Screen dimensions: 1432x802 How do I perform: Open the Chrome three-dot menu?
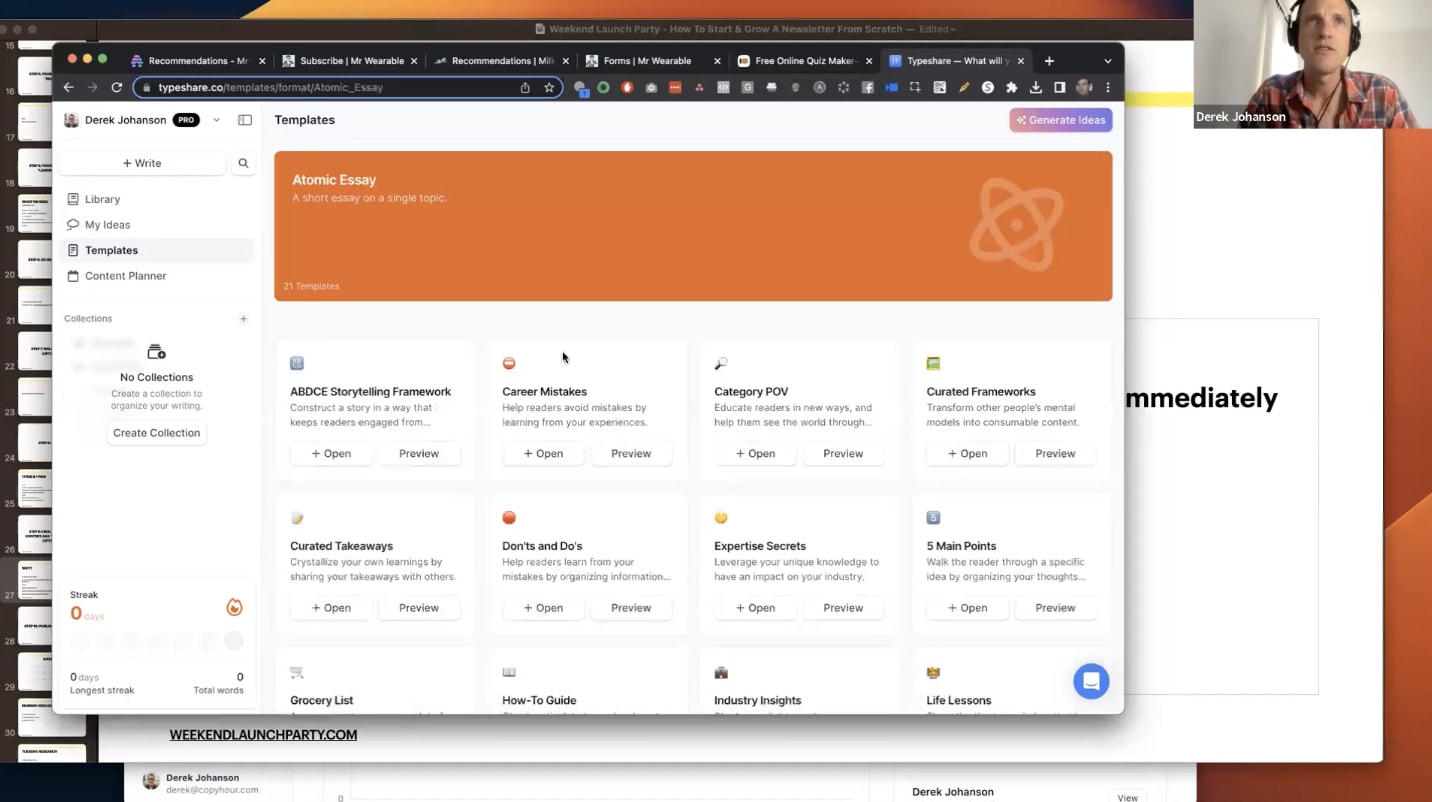pos(1107,87)
